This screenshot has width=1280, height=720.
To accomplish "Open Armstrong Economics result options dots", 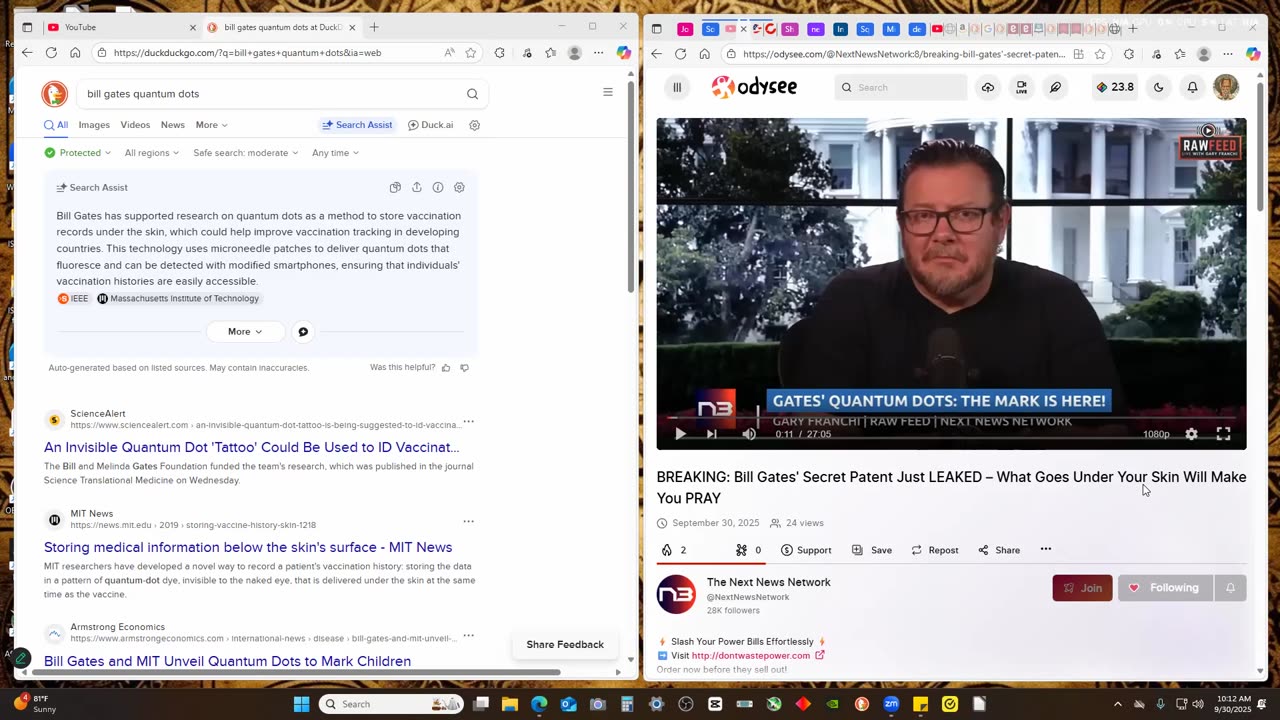I will [x=468, y=635].
